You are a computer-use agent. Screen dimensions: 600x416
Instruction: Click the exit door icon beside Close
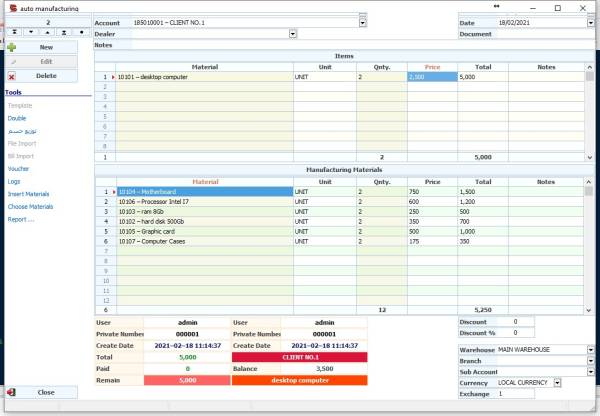pyautogui.click(x=11, y=392)
